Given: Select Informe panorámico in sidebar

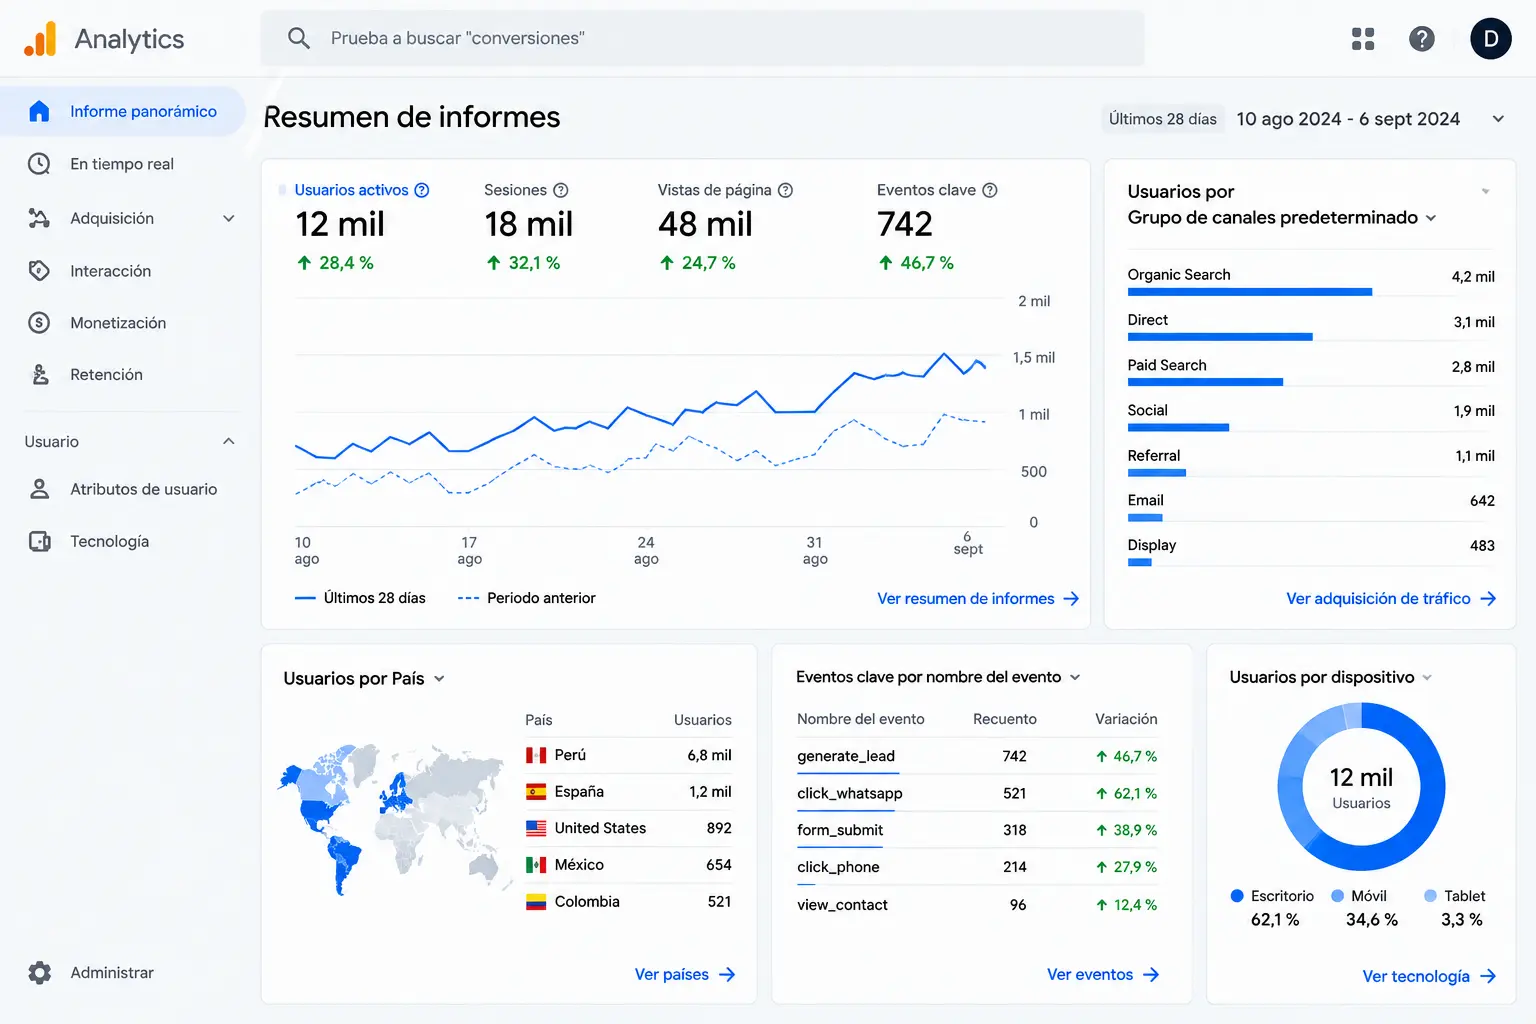Looking at the screenshot, I should pos(122,111).
